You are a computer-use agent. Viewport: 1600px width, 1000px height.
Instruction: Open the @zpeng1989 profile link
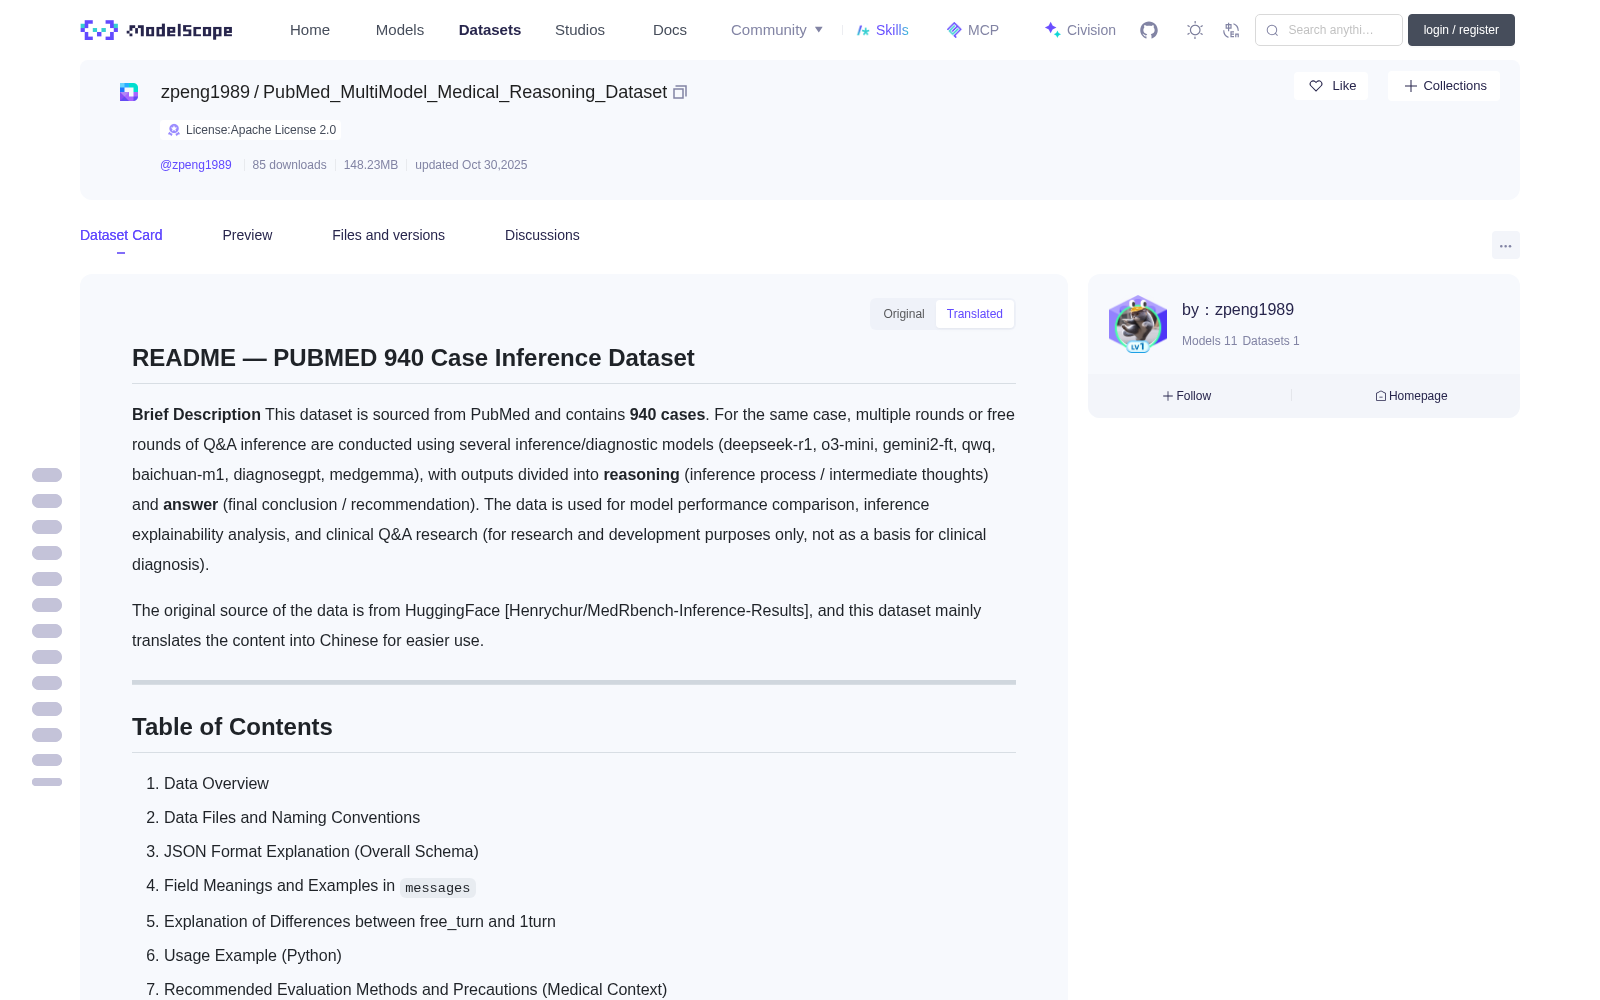tap(196, 165)
